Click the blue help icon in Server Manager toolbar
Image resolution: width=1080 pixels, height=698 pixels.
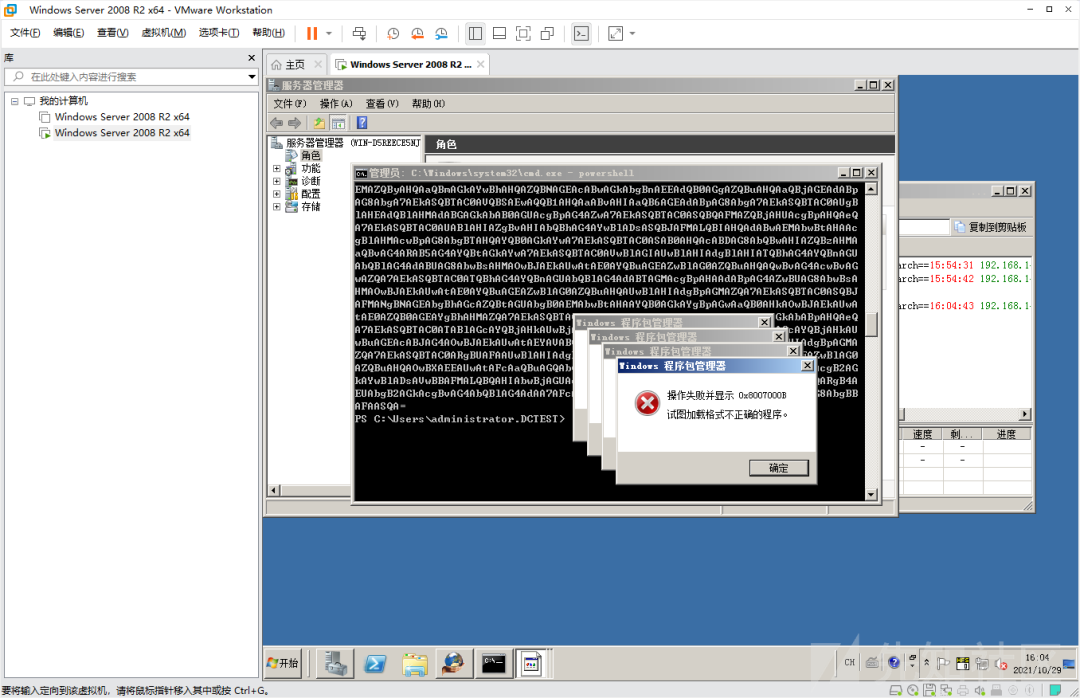[x=362, y=123]
